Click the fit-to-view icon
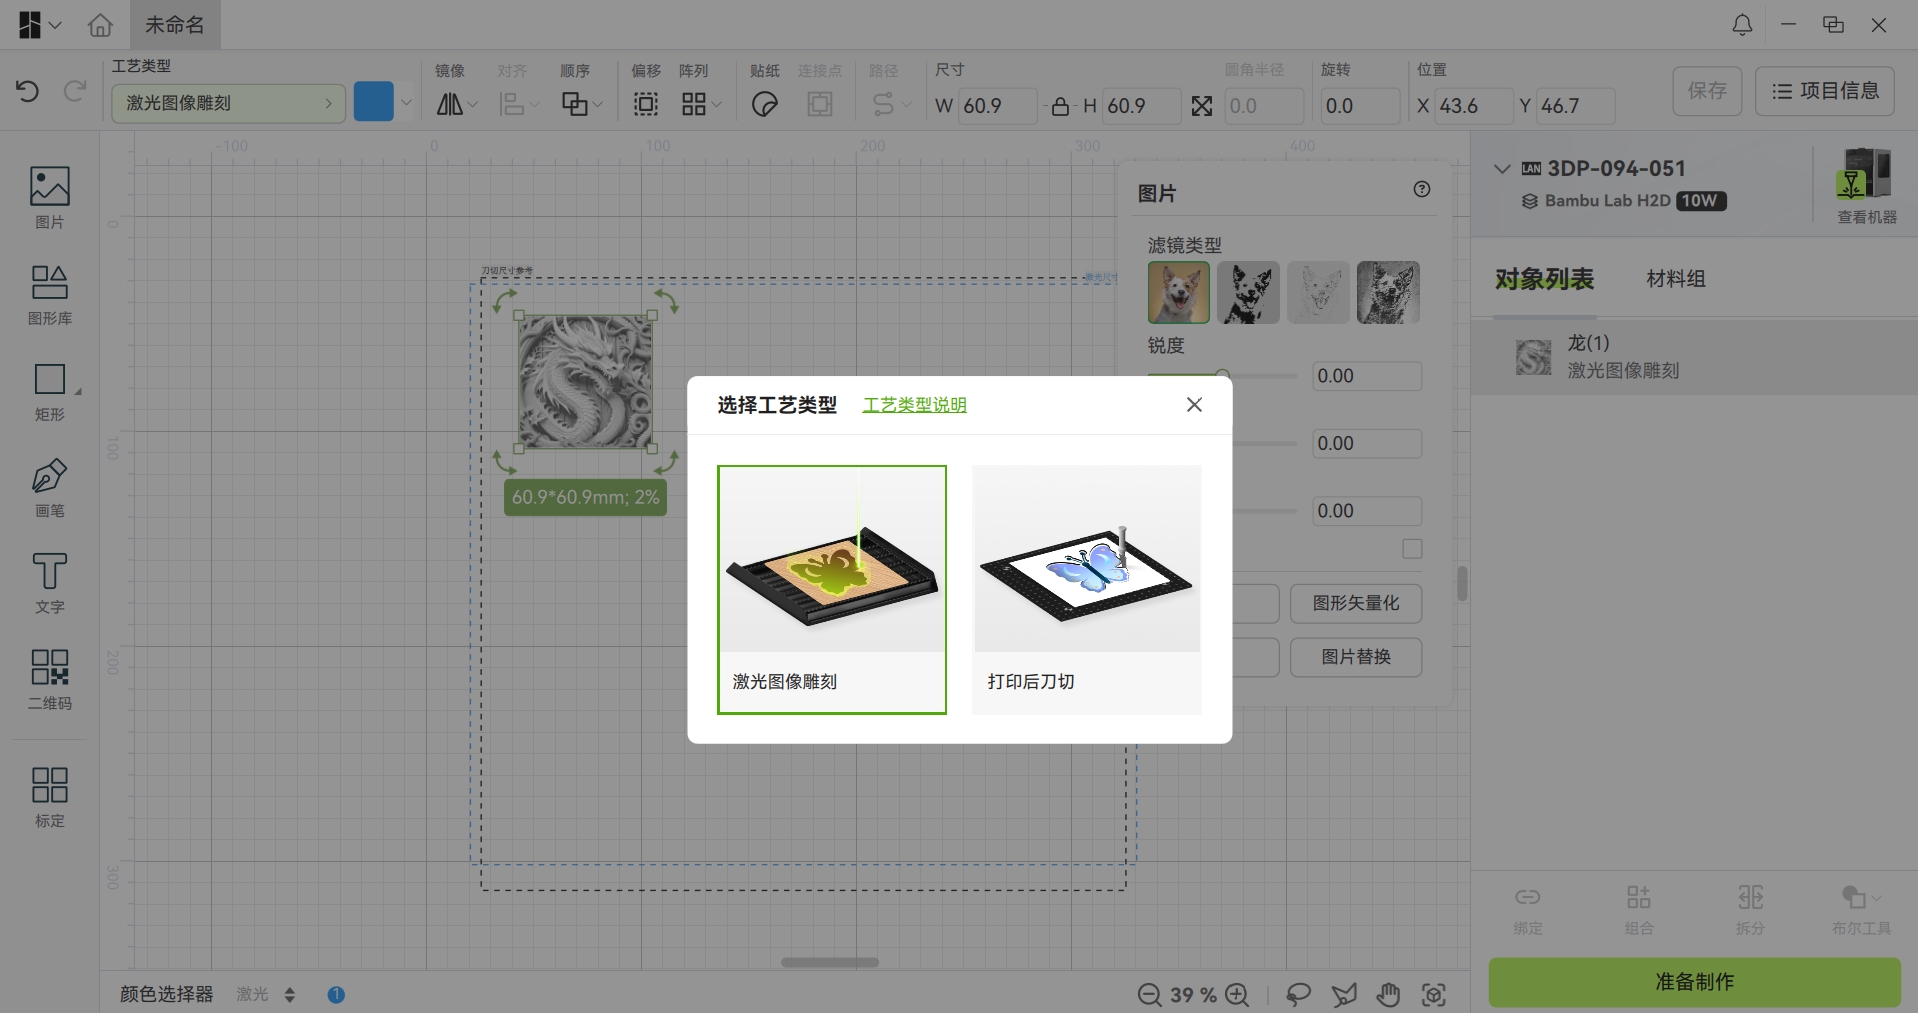The width and height of the screenshot is (1918, 1013). [1434, 995]
